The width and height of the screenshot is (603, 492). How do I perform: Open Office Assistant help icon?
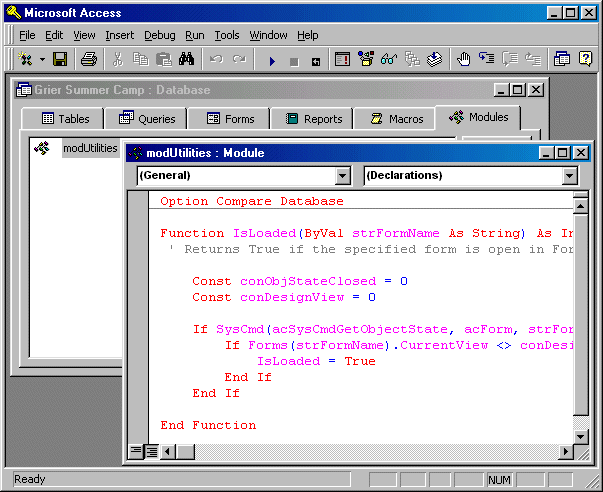585,59
